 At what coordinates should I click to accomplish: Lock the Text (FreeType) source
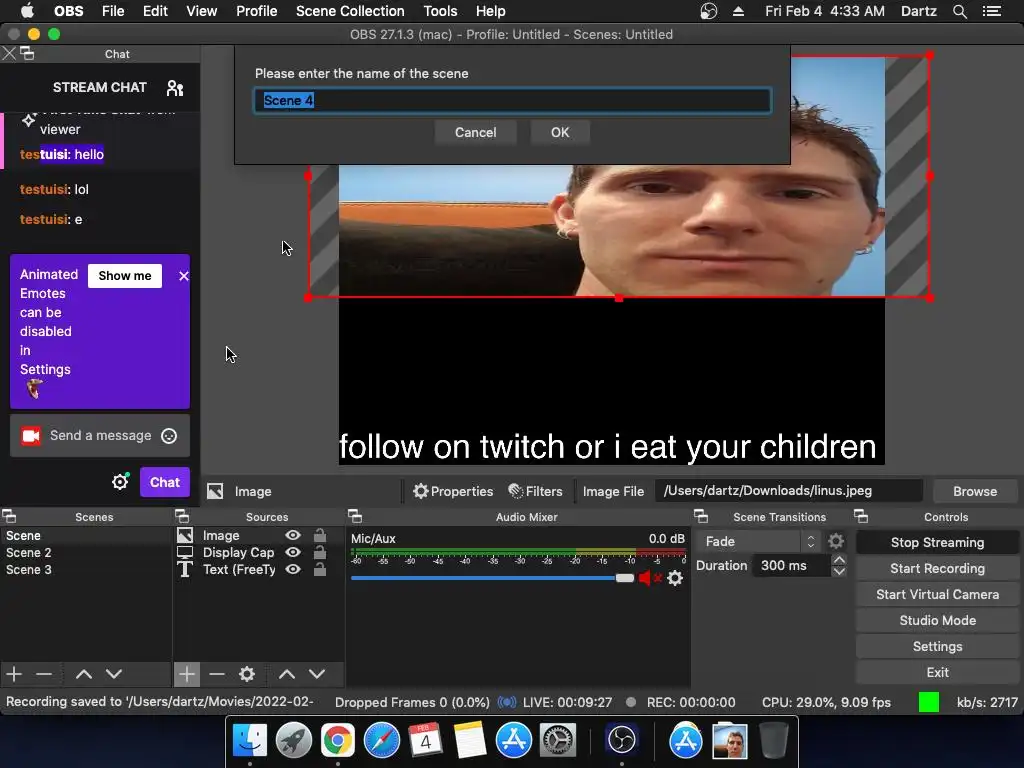click(x=320, y=569)
